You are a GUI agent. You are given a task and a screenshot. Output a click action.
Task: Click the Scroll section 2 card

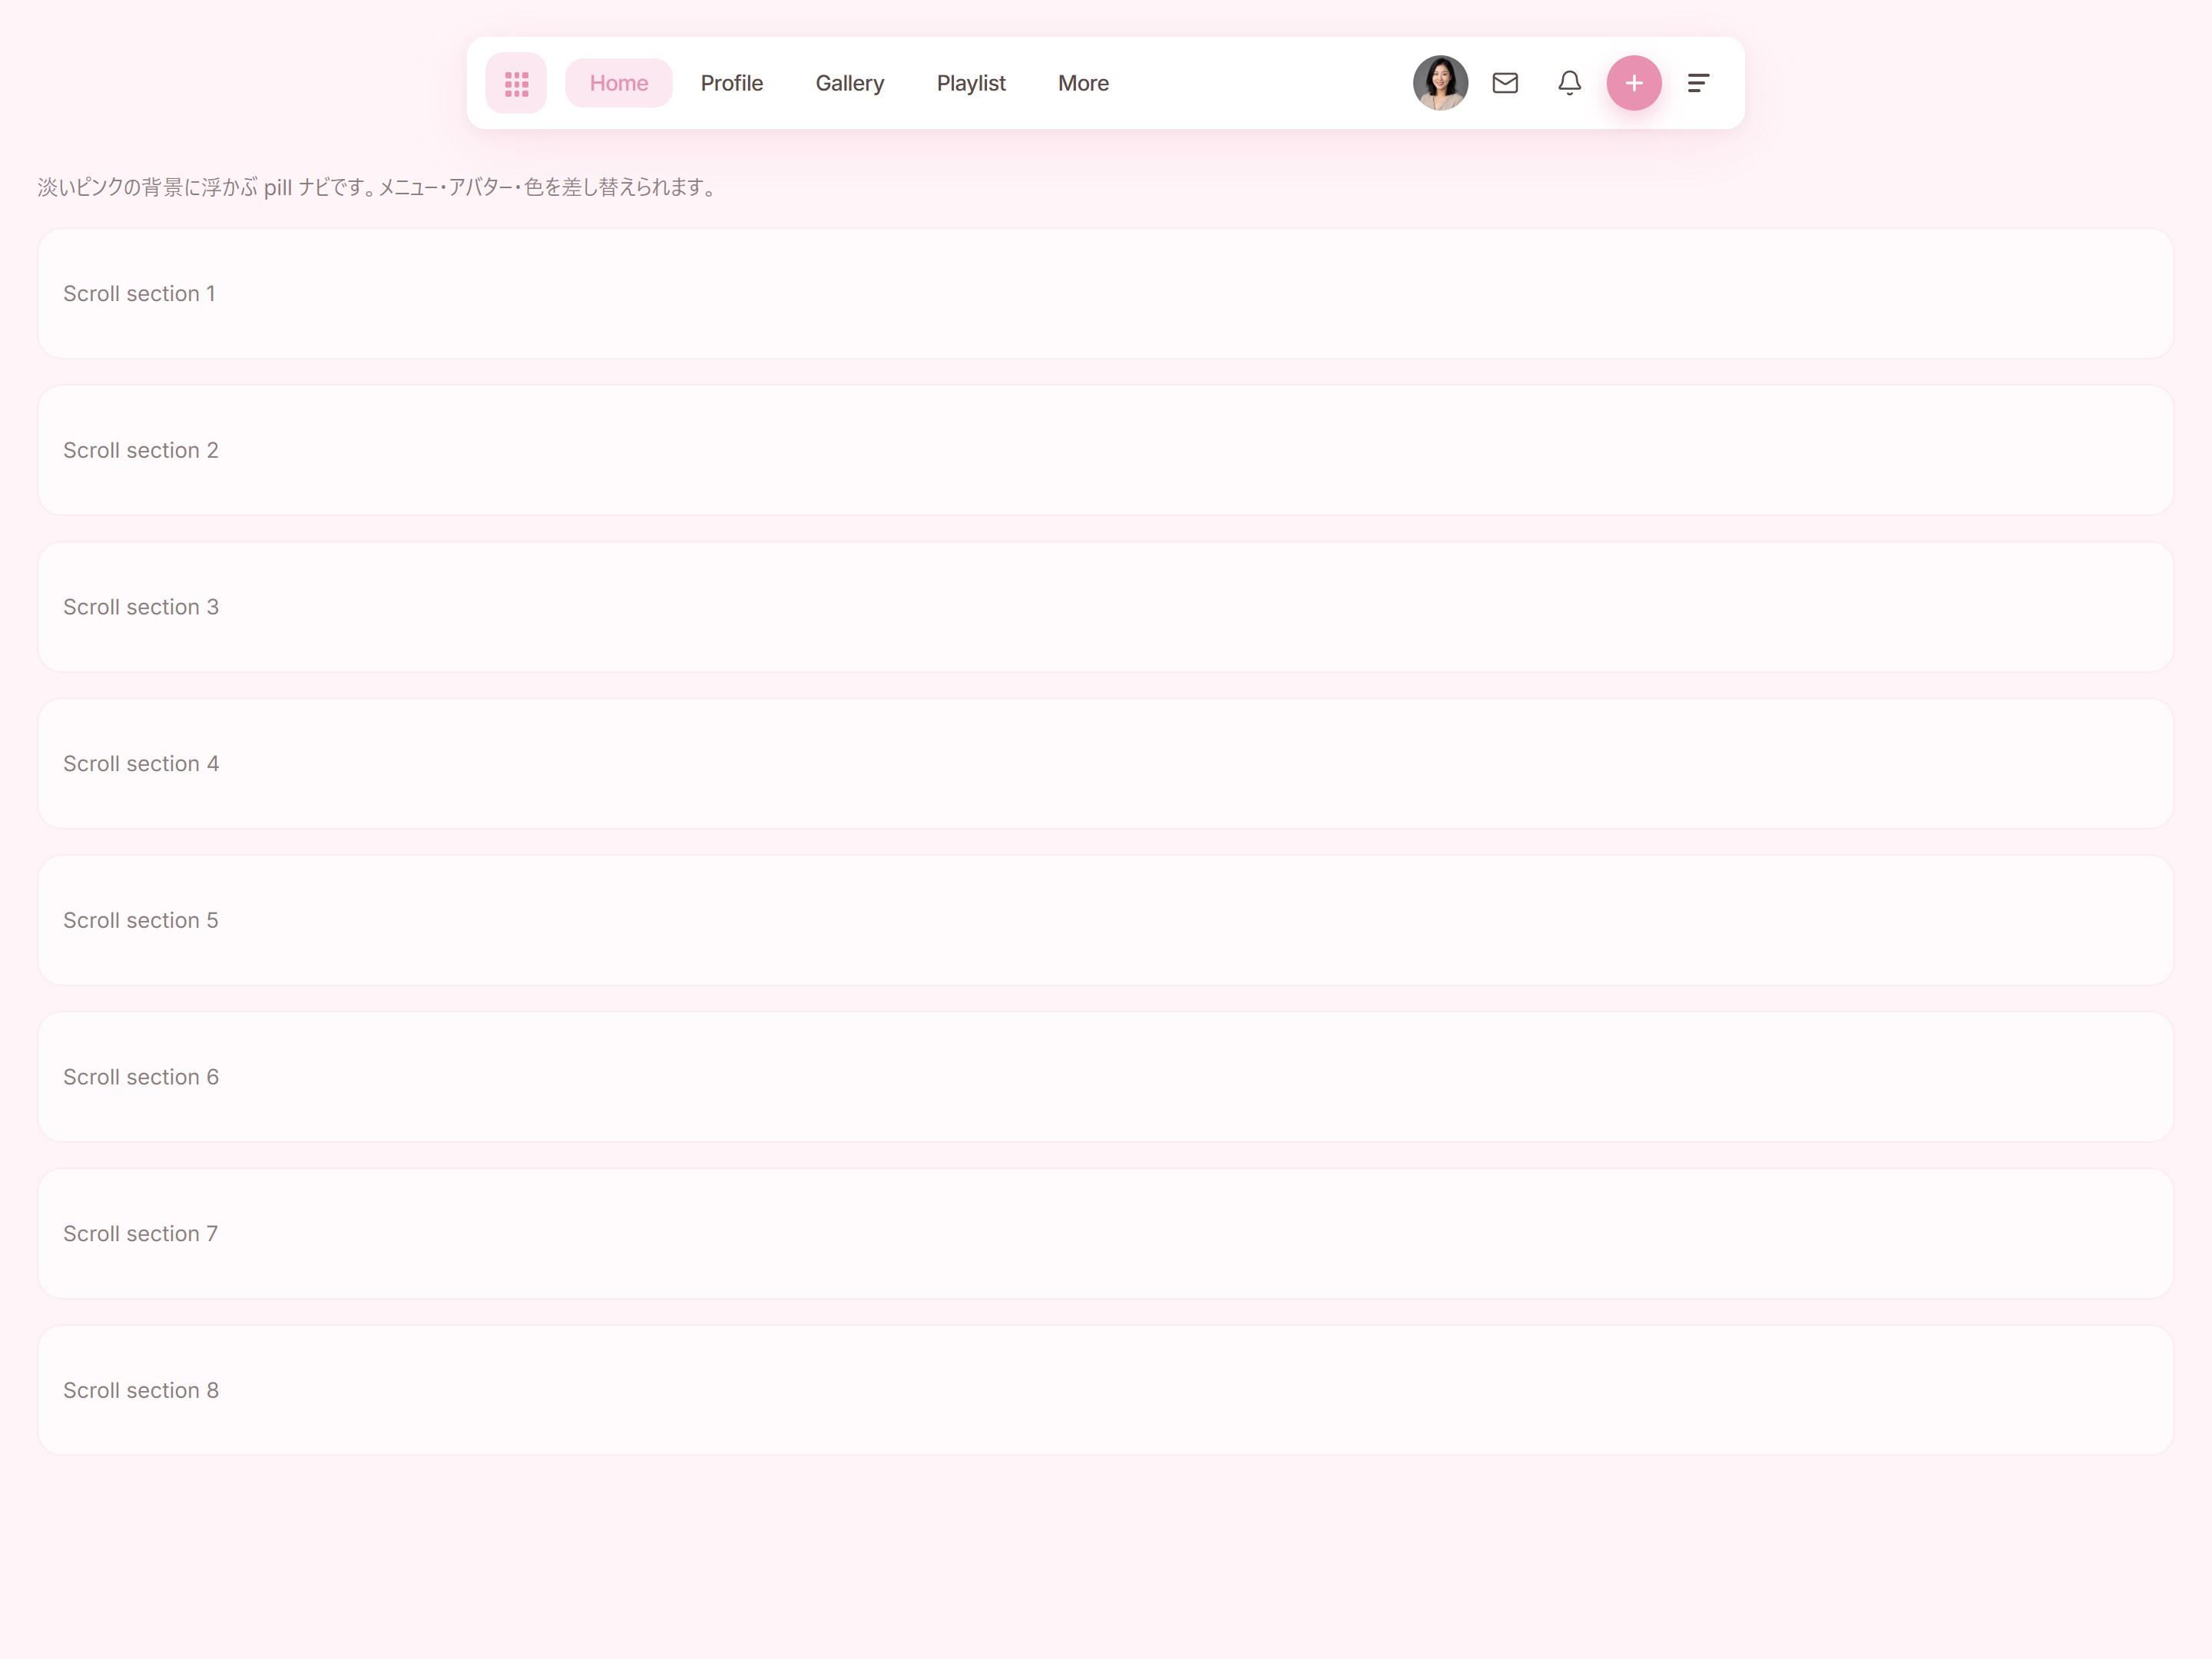1106,450
